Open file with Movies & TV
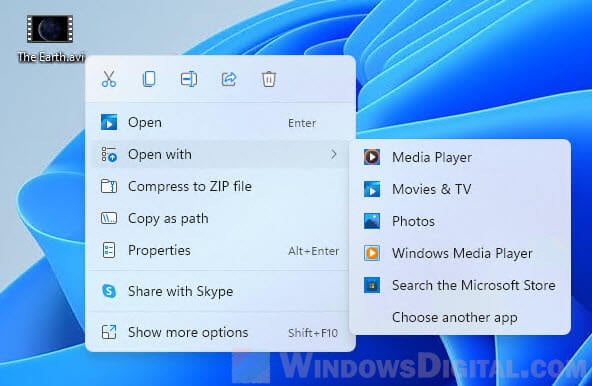592x386 pixels. [x=460, y=189]
